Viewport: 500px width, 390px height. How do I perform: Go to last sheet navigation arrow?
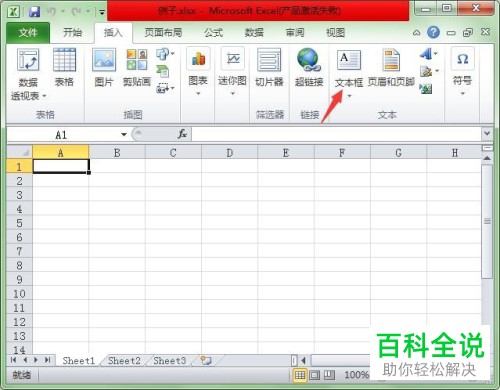click(x=48, y=360)
